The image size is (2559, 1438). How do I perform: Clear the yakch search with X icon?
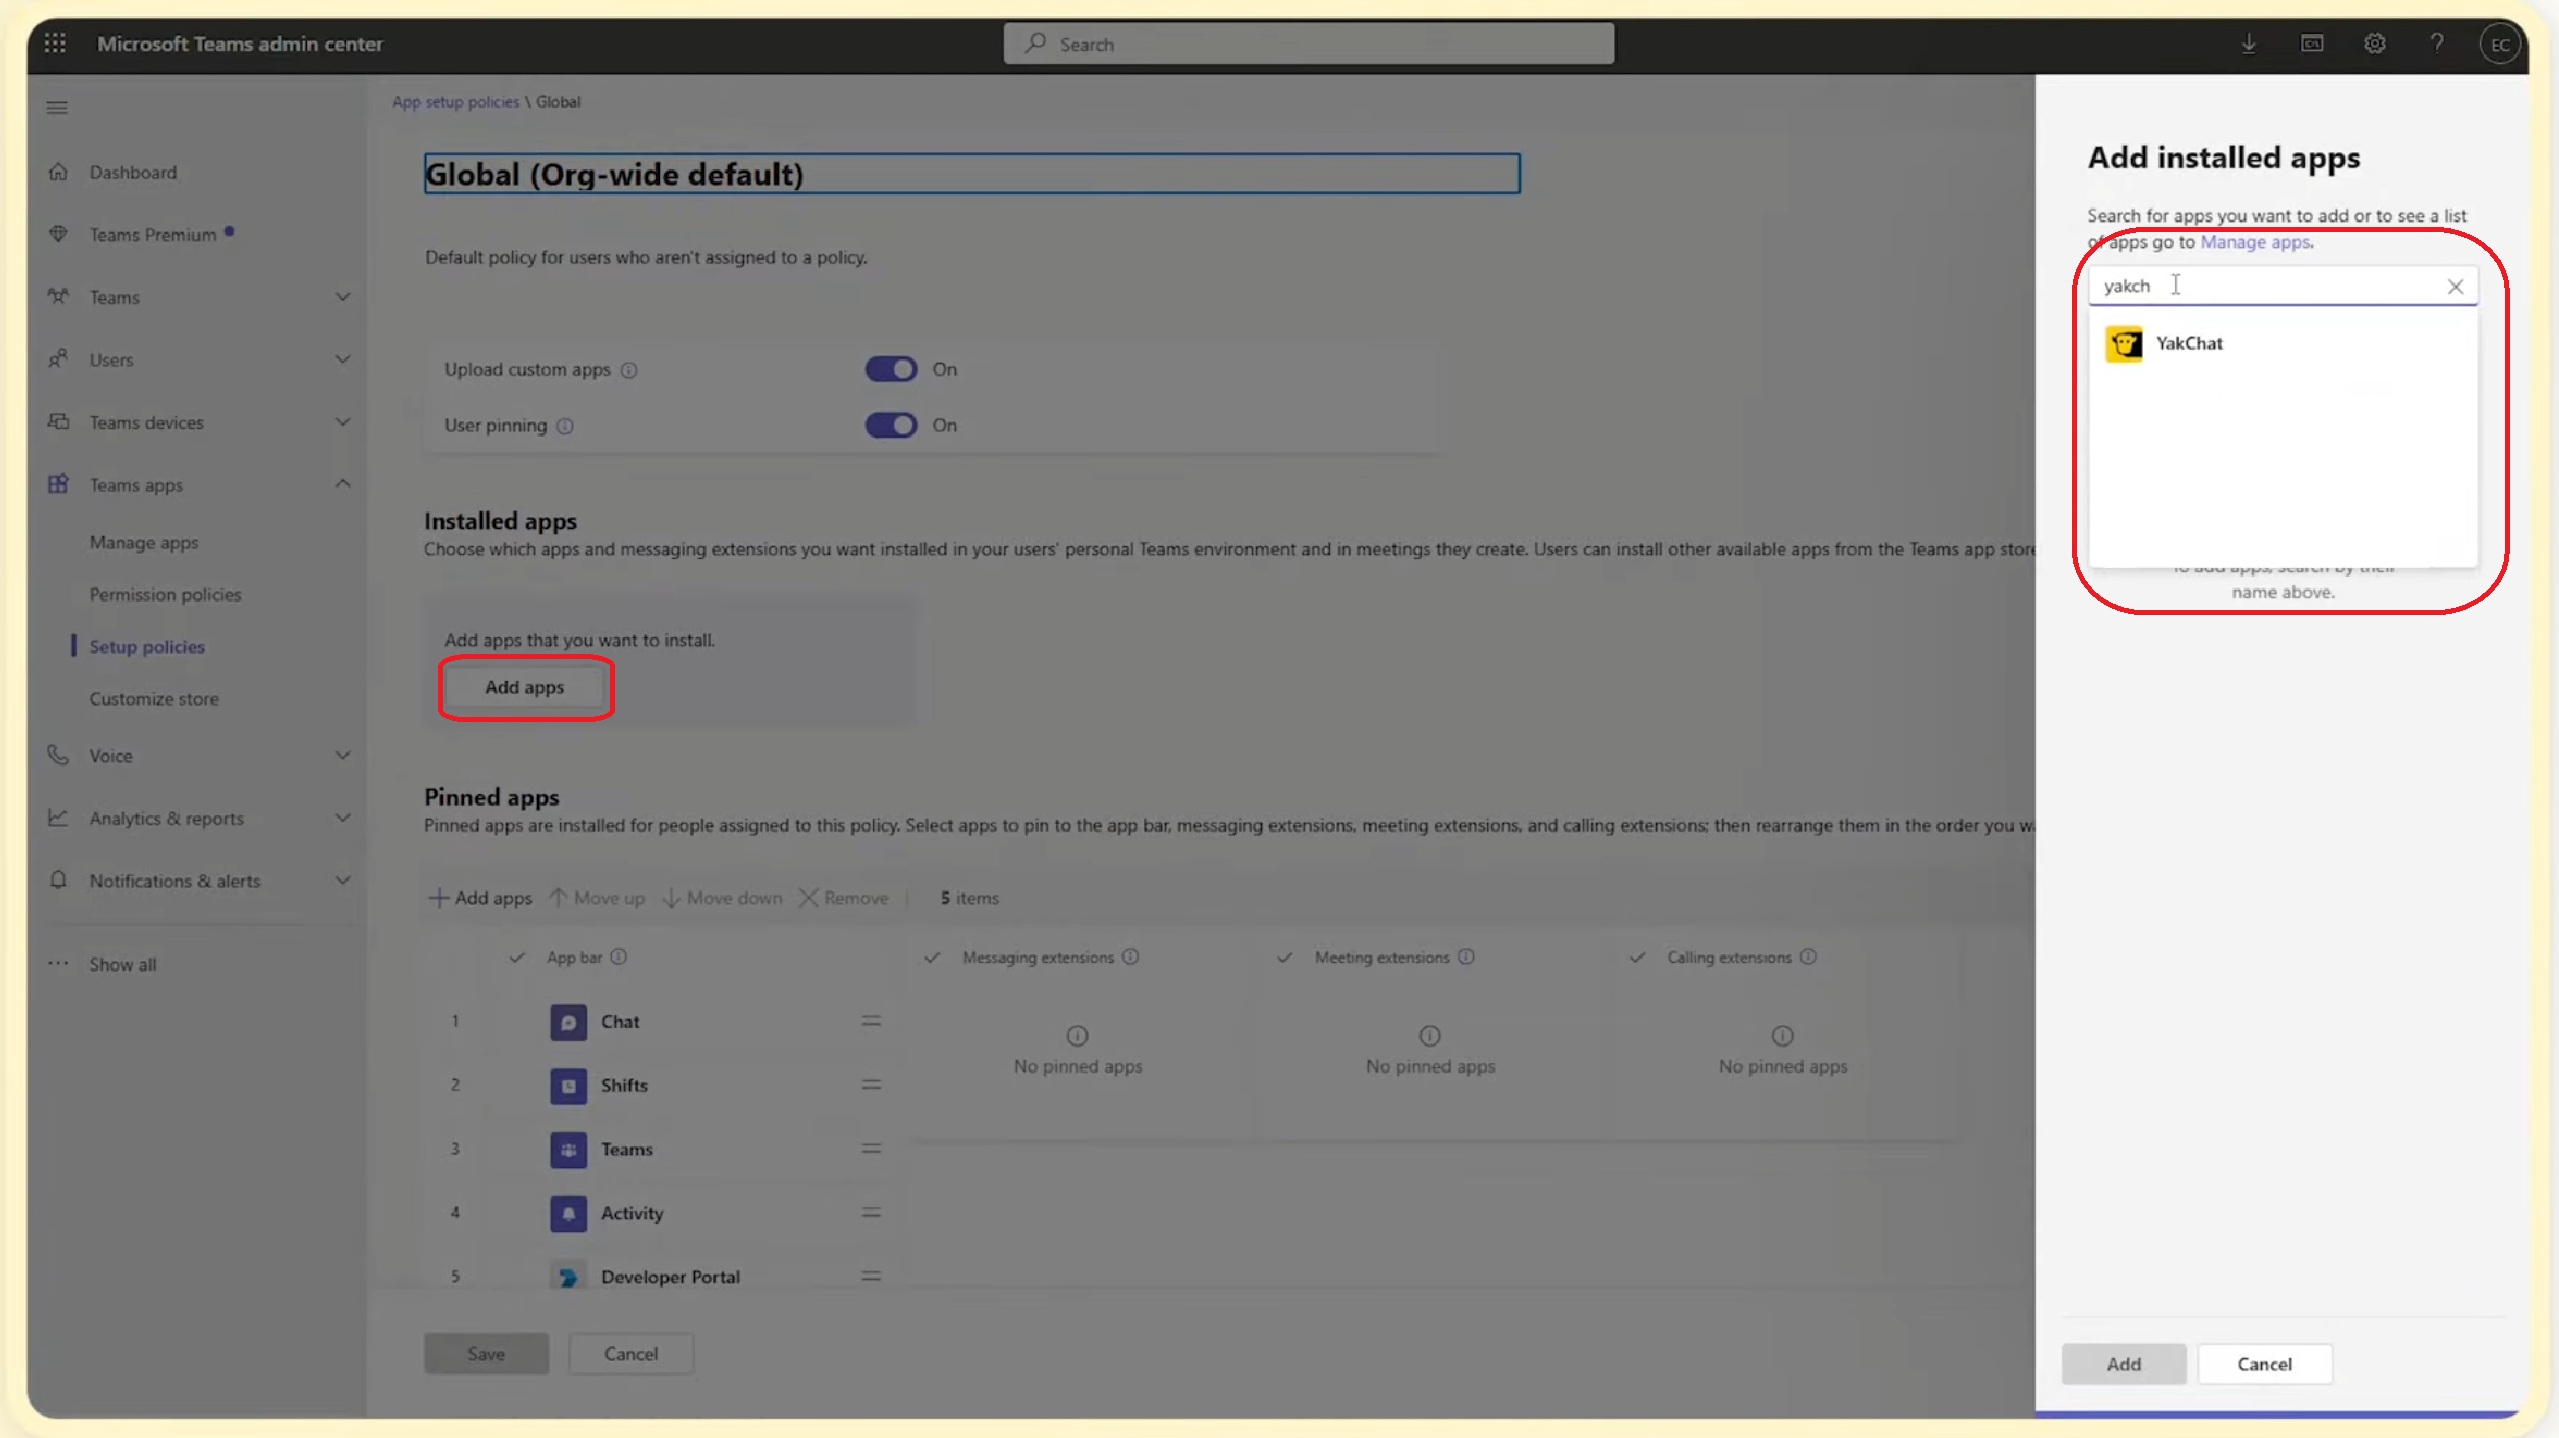pos(2455,287)
